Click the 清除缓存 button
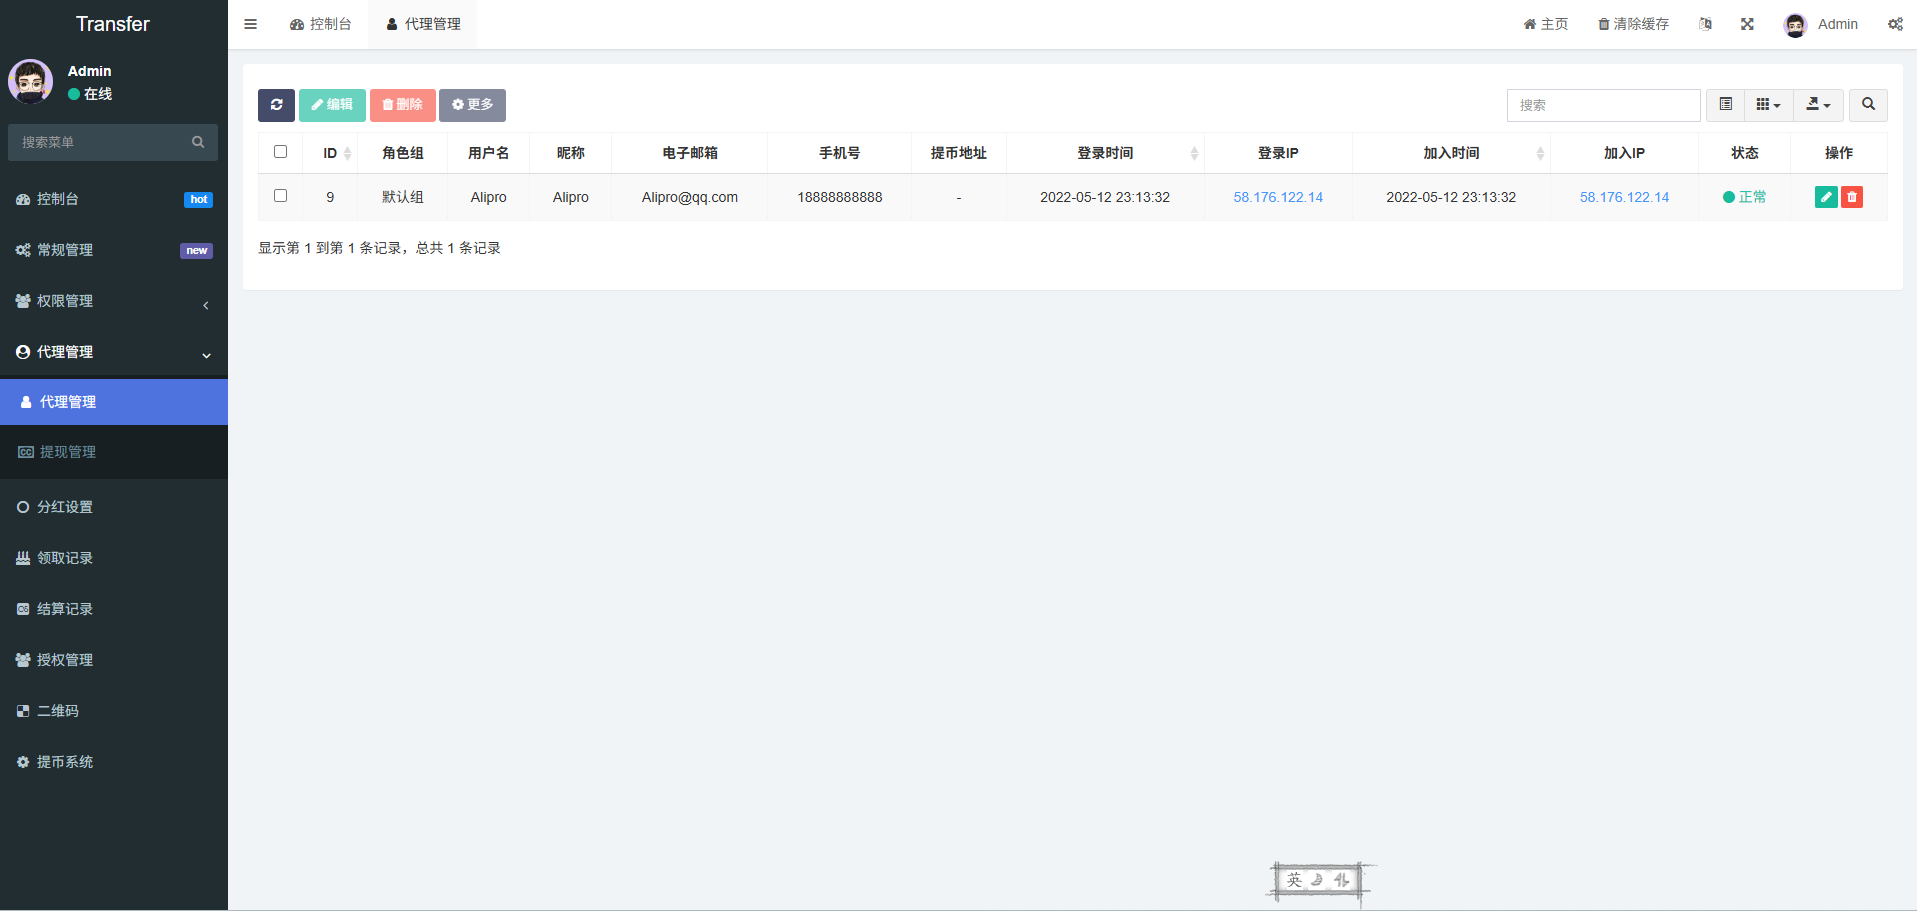 tap(1633, 23)
